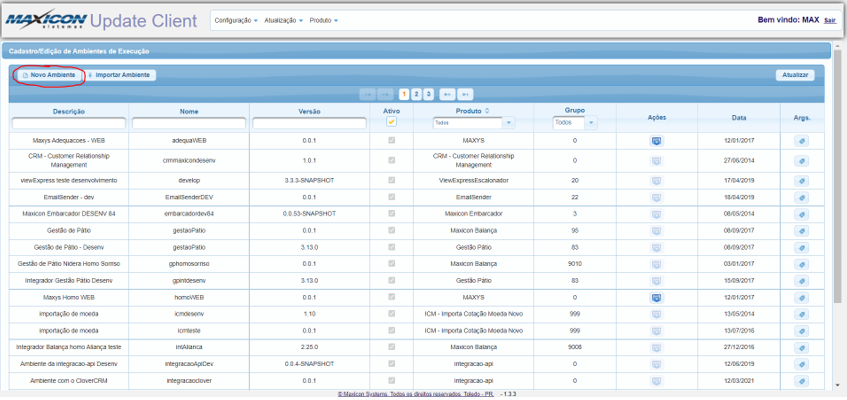
Task: Focus the Nome filter input field
Action: 189,124
